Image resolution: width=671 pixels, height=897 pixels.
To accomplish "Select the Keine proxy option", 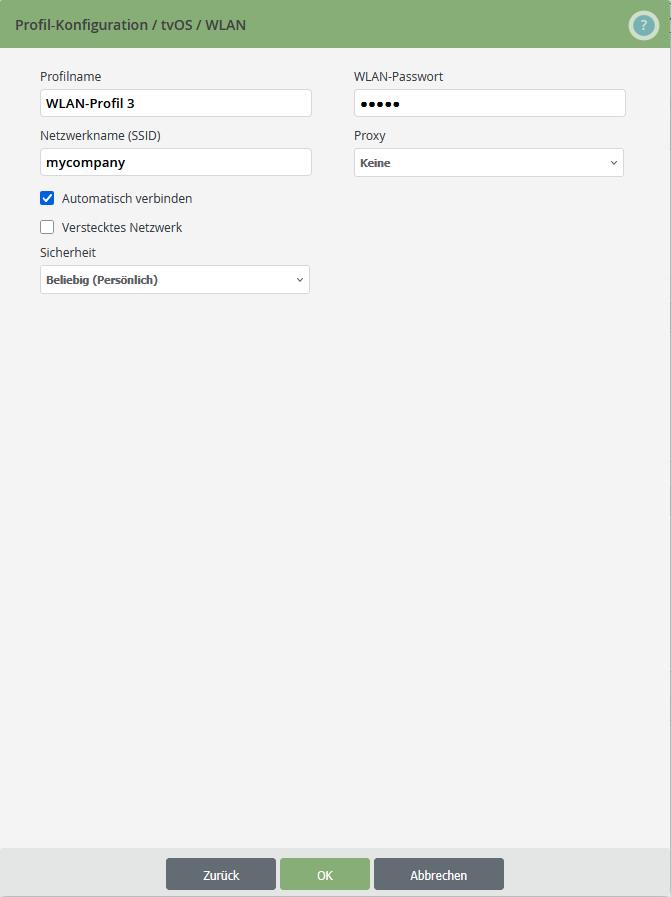I will click(488, 162).
